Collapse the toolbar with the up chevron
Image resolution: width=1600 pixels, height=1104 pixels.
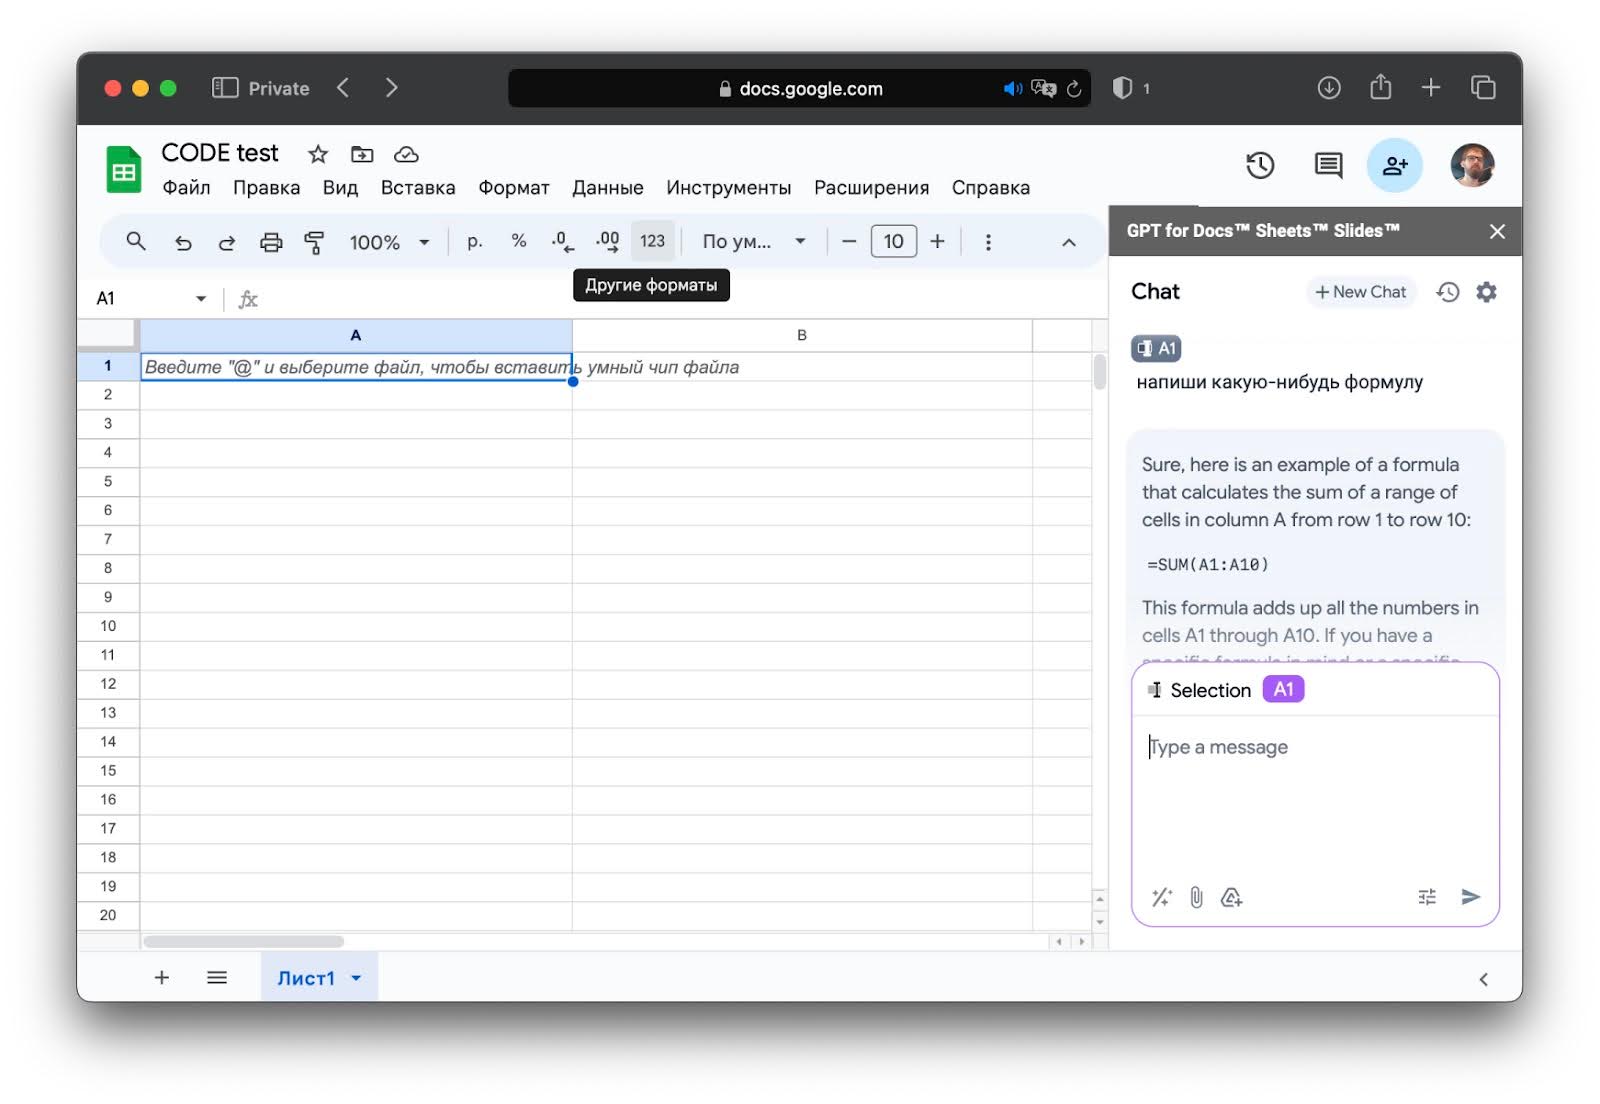pyautogui.click(x=1068, y=242)
